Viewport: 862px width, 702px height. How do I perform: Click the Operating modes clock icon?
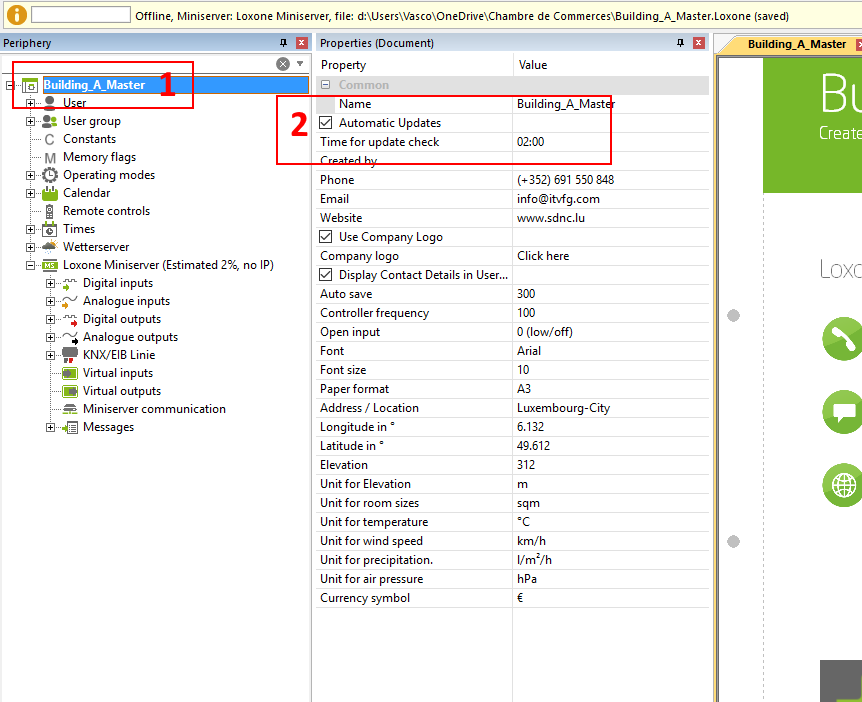pyautogui.click(x=49, y=175)
